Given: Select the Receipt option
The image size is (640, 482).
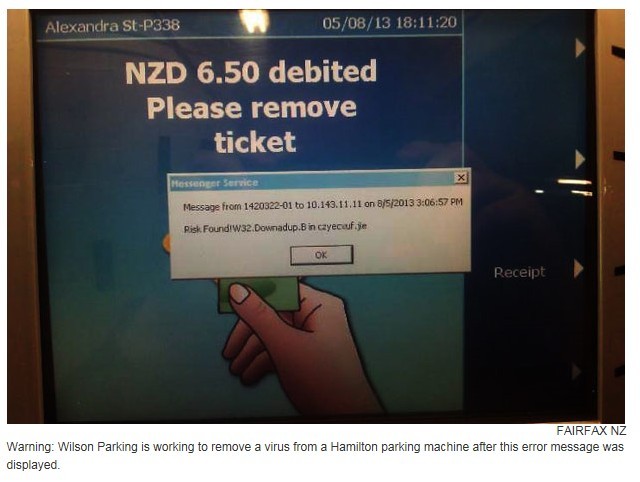Looking at the screenshot, I should (519, 272).
